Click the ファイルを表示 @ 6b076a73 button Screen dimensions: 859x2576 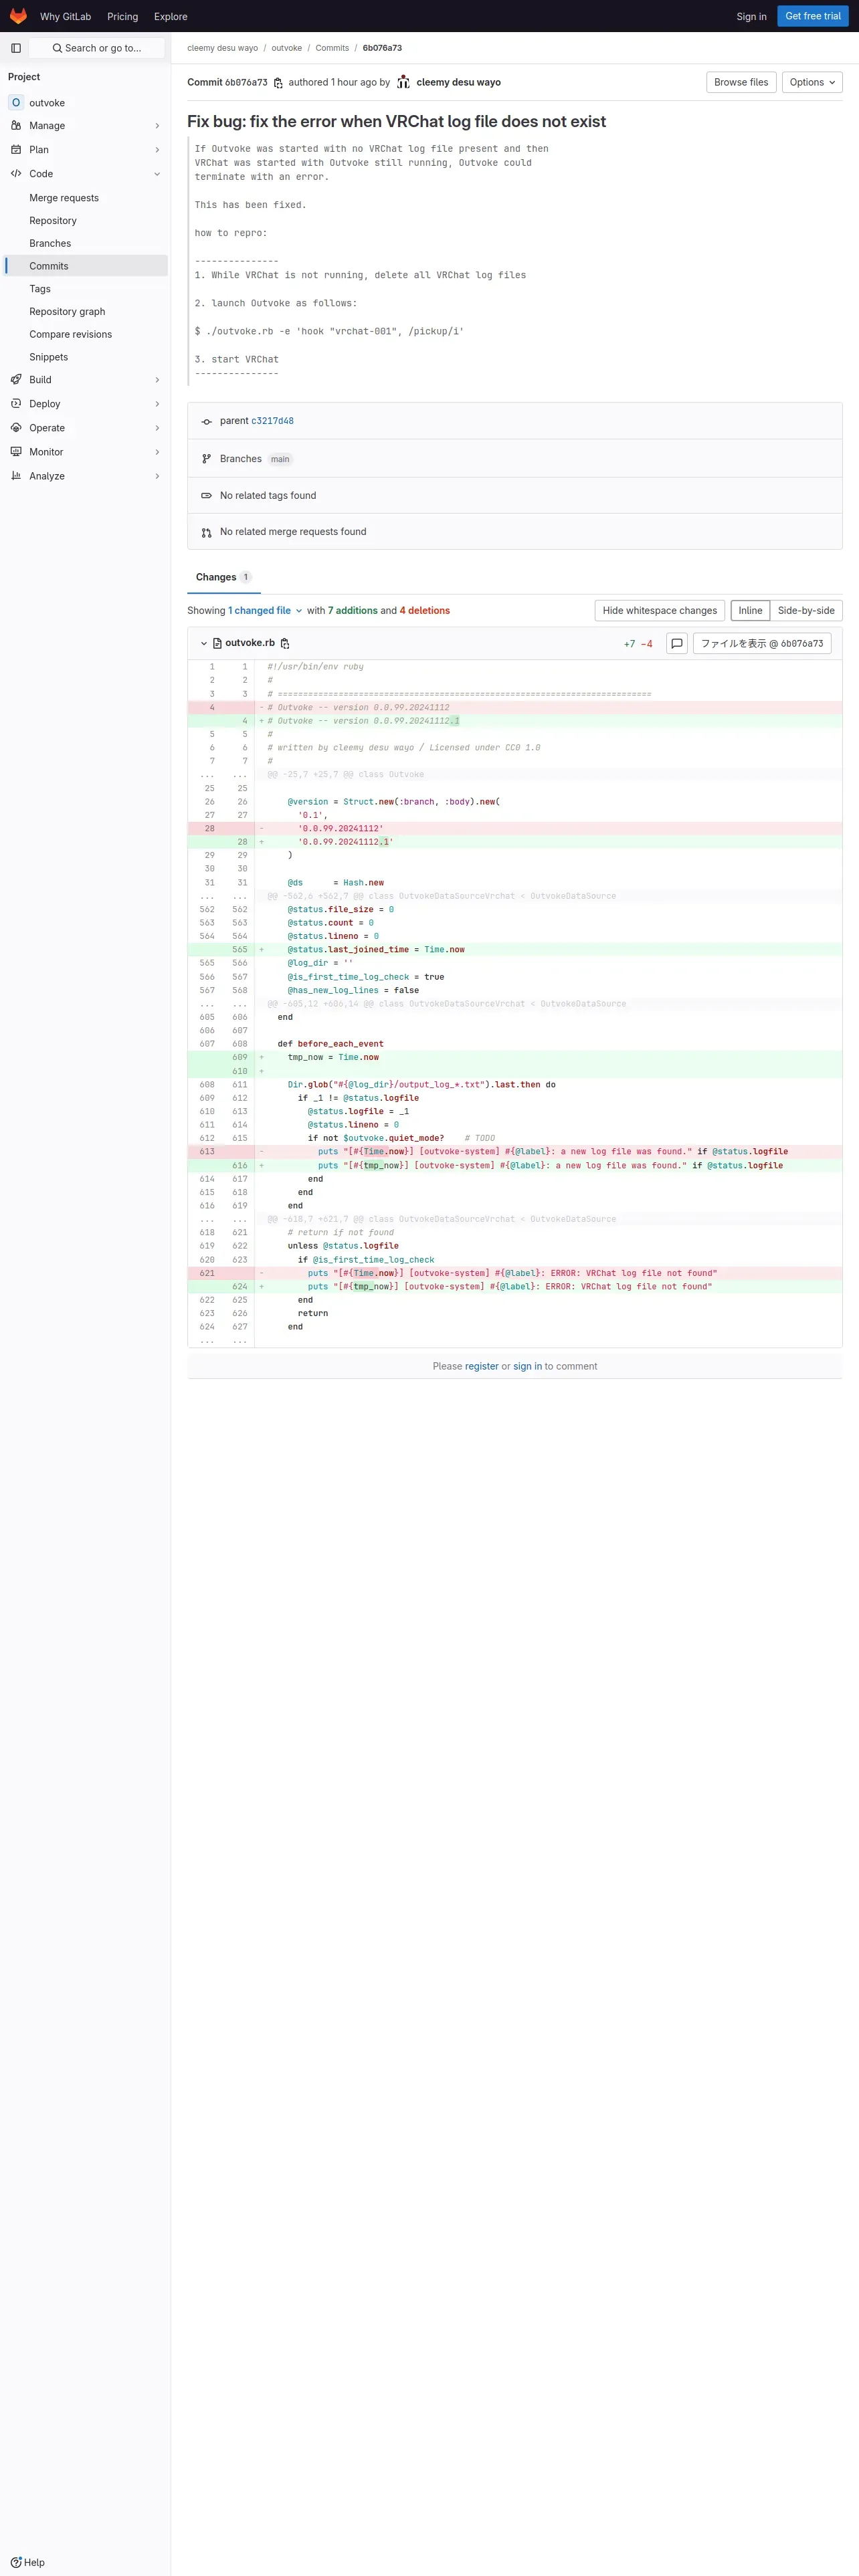tap(762, 644)
